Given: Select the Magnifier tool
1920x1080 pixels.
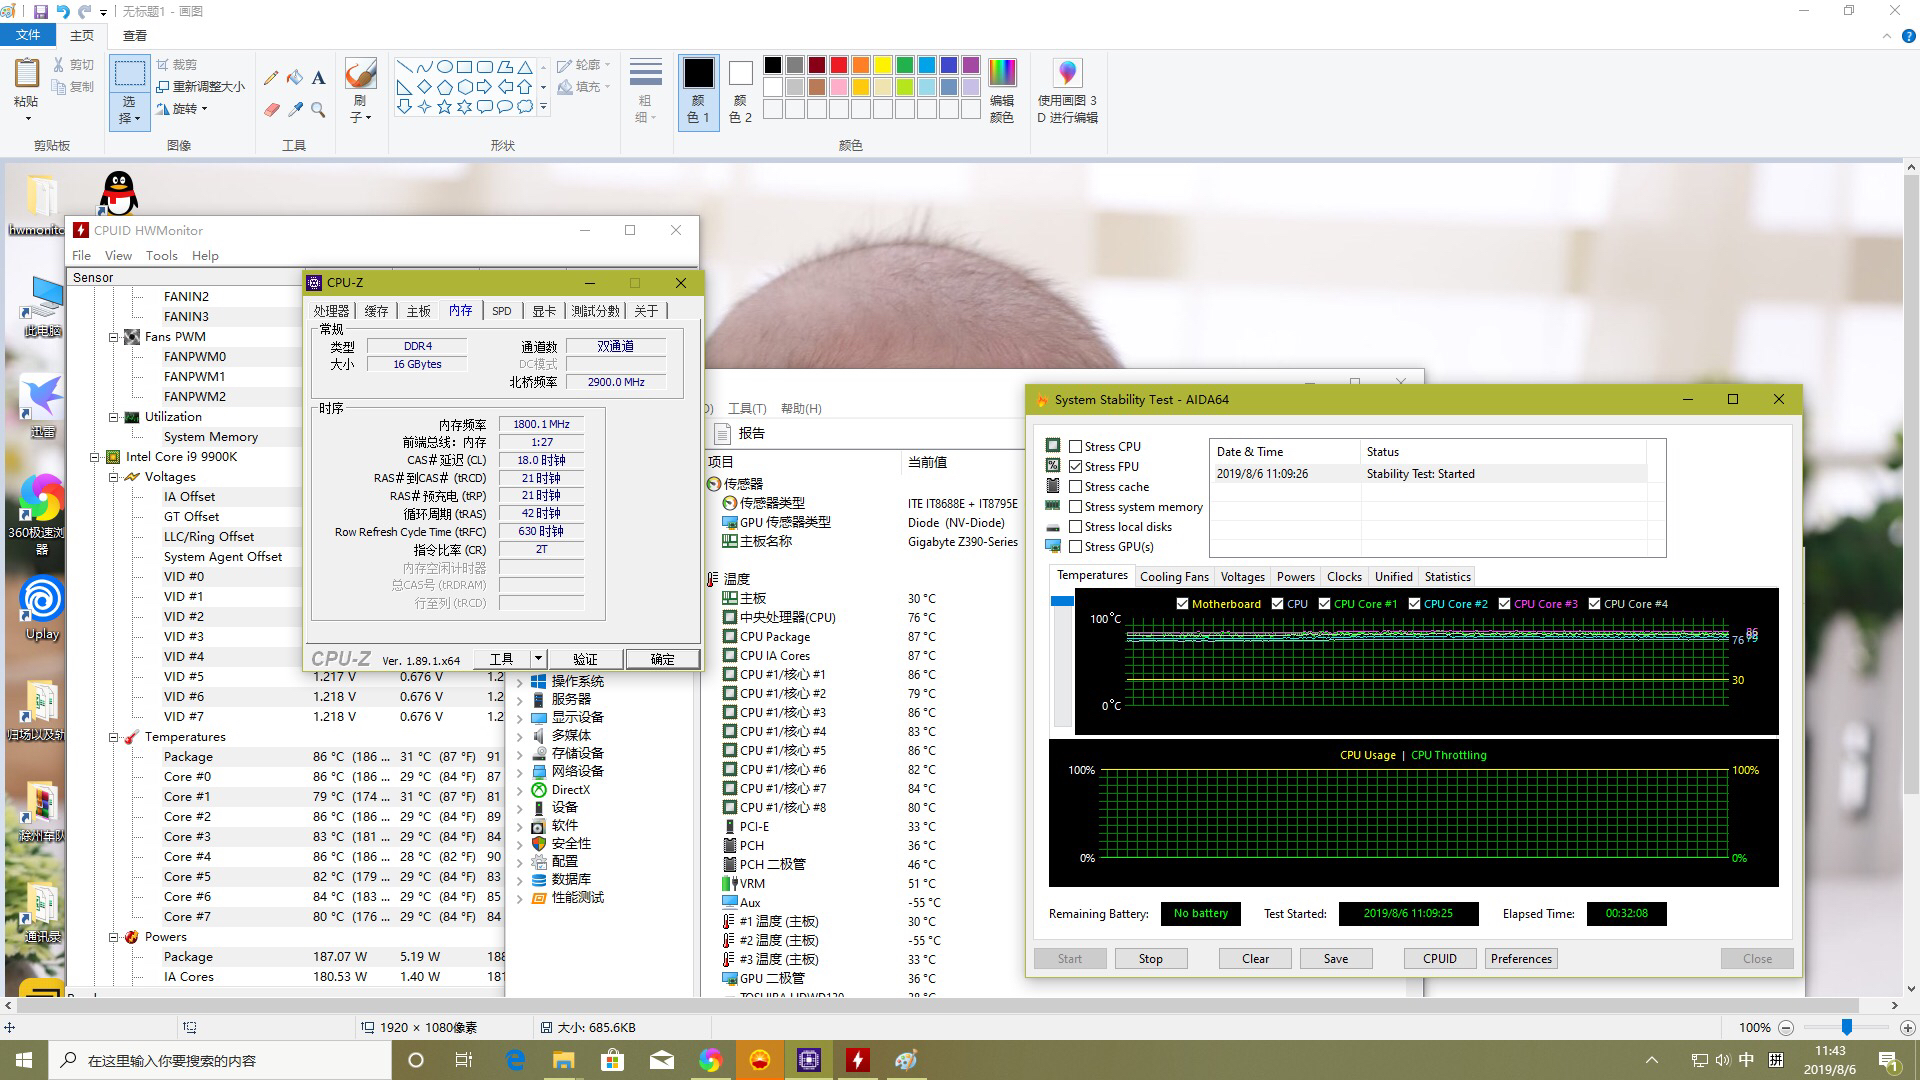Looking at the screenshot, I should point(318,110).
